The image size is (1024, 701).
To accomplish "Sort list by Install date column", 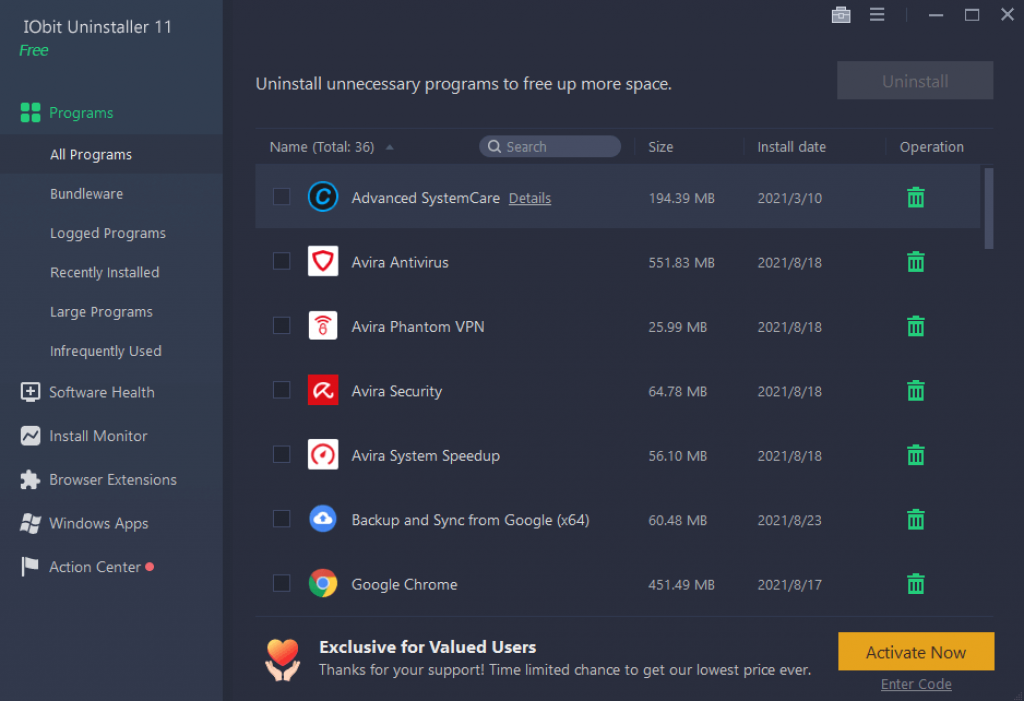I will point(791,147).
